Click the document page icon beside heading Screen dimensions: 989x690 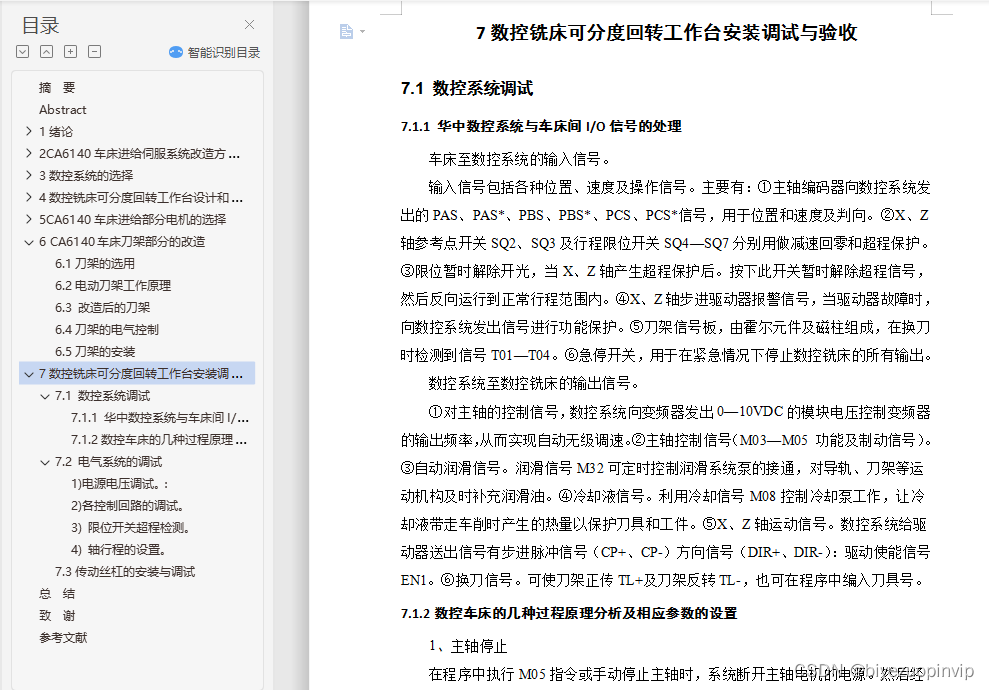[346, 31]
